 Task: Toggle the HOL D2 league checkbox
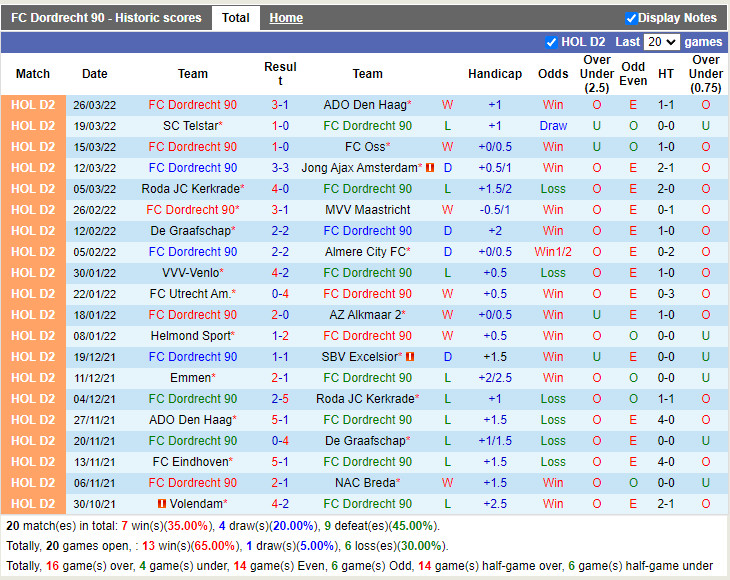pyautogui.click(x=551, y=42)
